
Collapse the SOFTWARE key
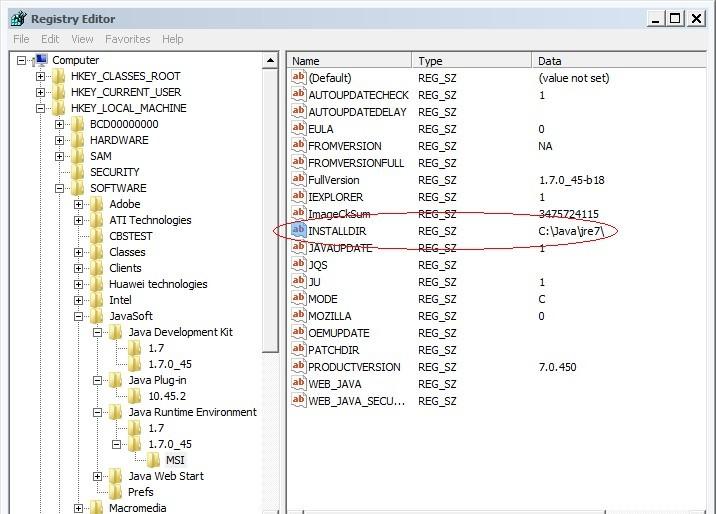pyautogui.click(x=59, y=188)
